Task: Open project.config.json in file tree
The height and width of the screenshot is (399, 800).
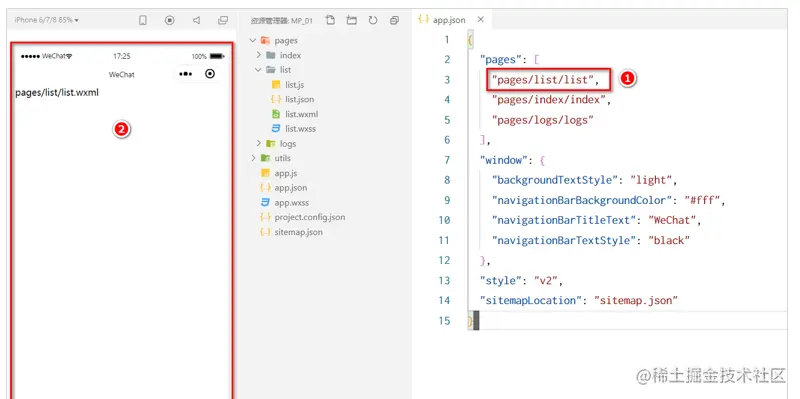Action: click(x=310, y=217)
